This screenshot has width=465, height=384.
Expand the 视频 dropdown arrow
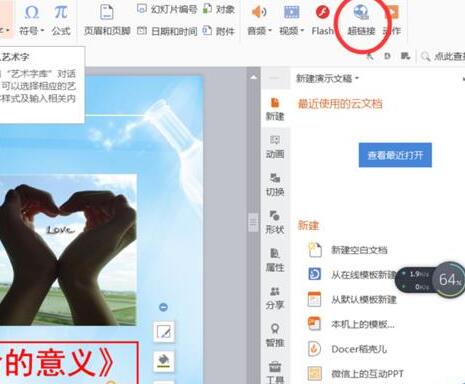302,31
